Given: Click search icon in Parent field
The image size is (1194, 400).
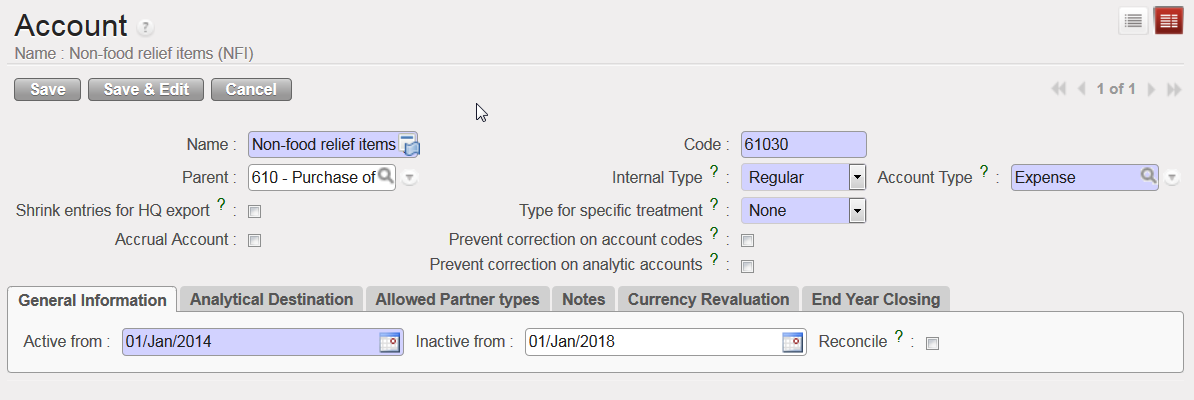Looking at the screenshot, I should pos(385,177).
